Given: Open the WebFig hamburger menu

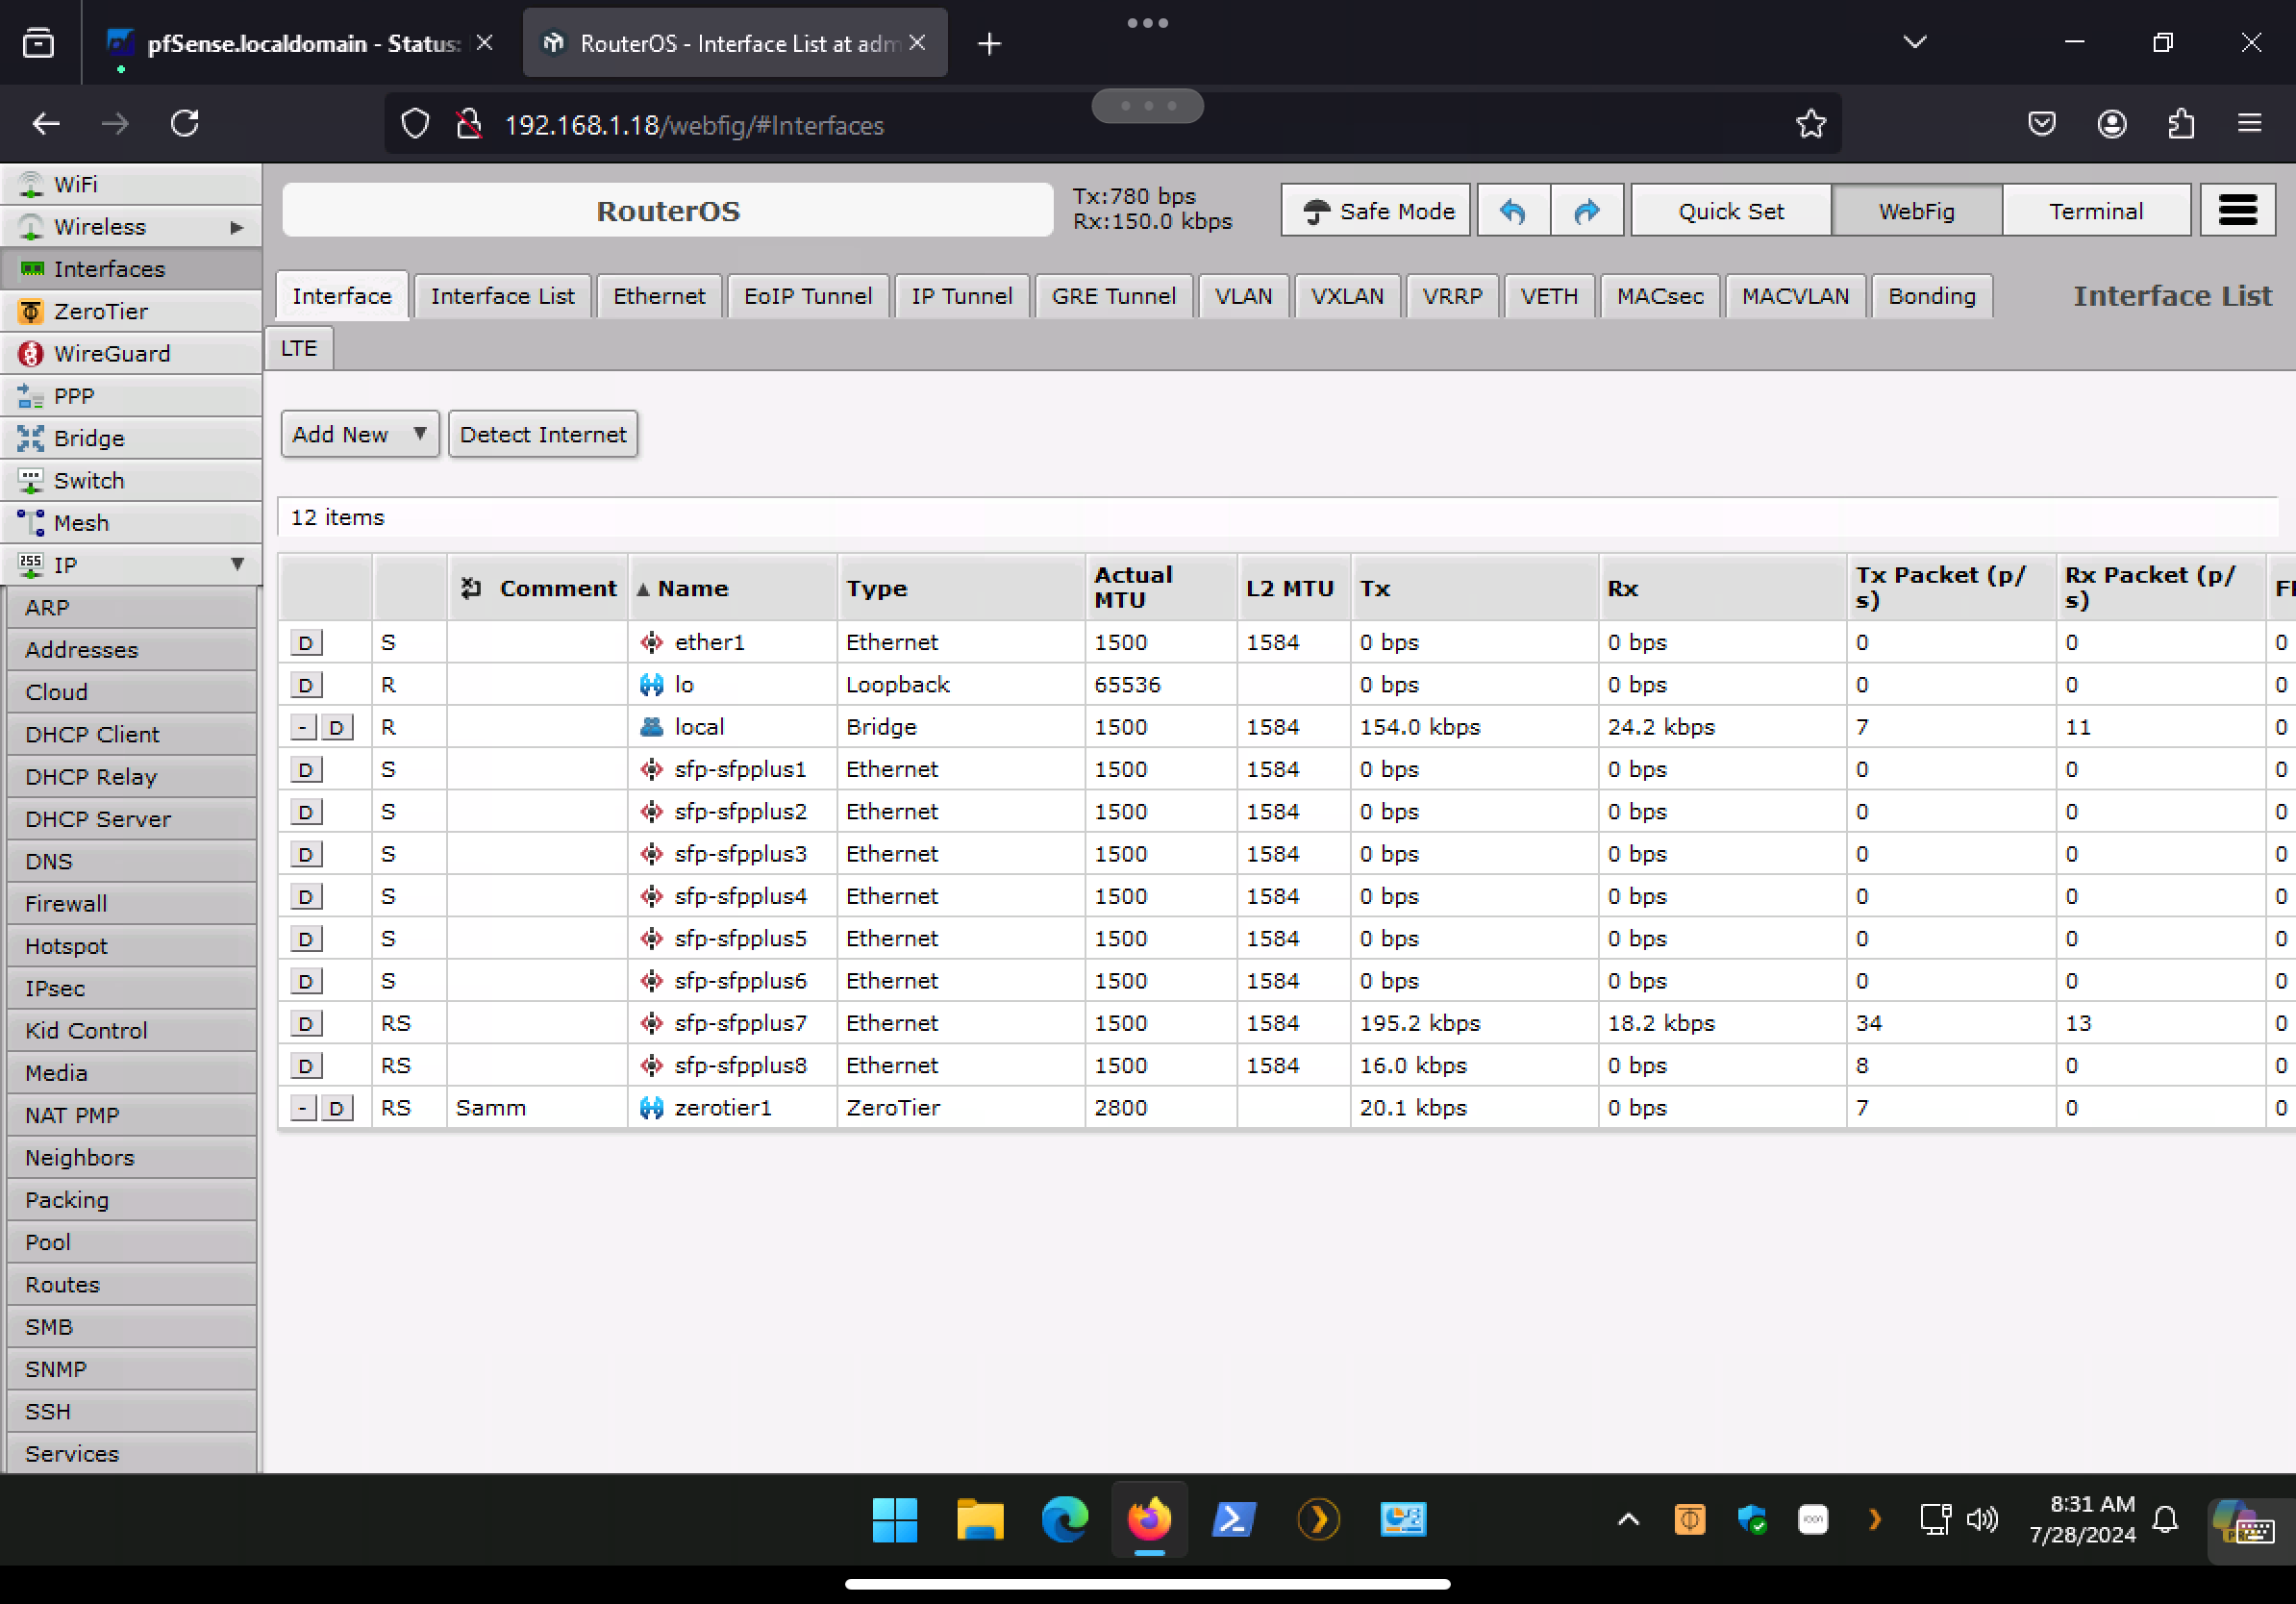Looking at the screenshot, I should click(x=2238, y=210).
